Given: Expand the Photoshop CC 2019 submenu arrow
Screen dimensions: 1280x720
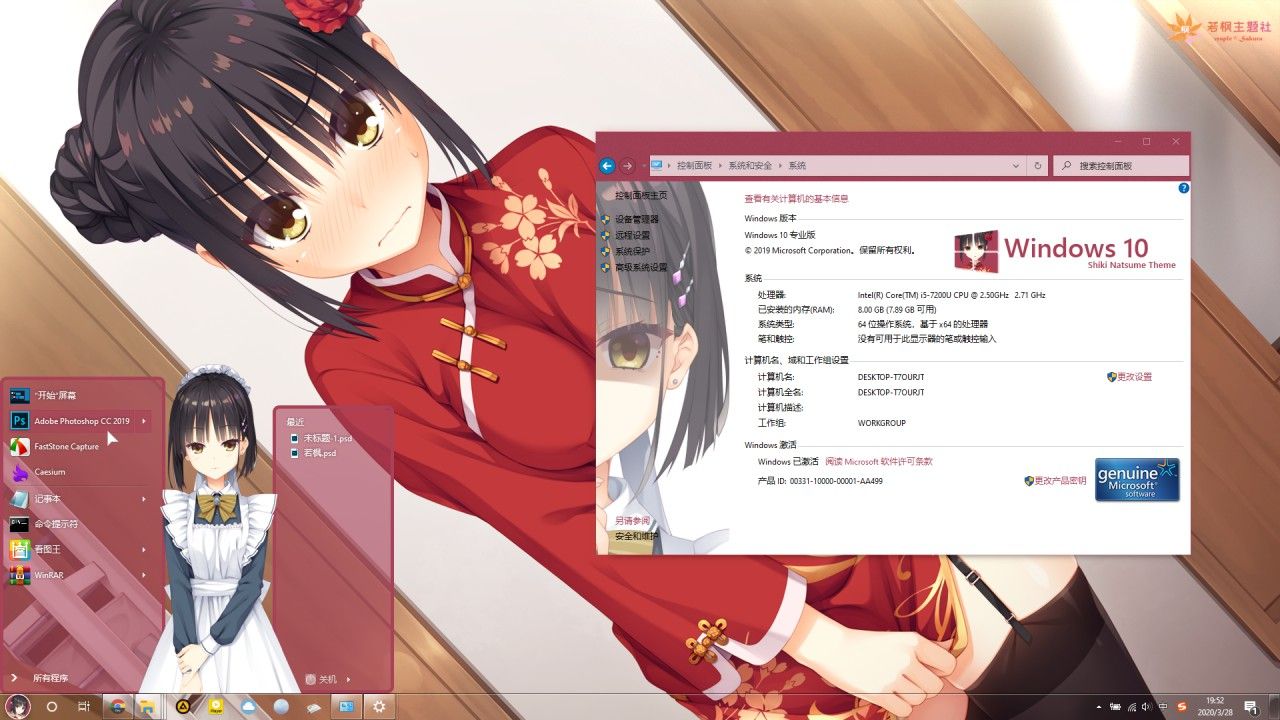Looking at the screenshot, I should 144,421.
